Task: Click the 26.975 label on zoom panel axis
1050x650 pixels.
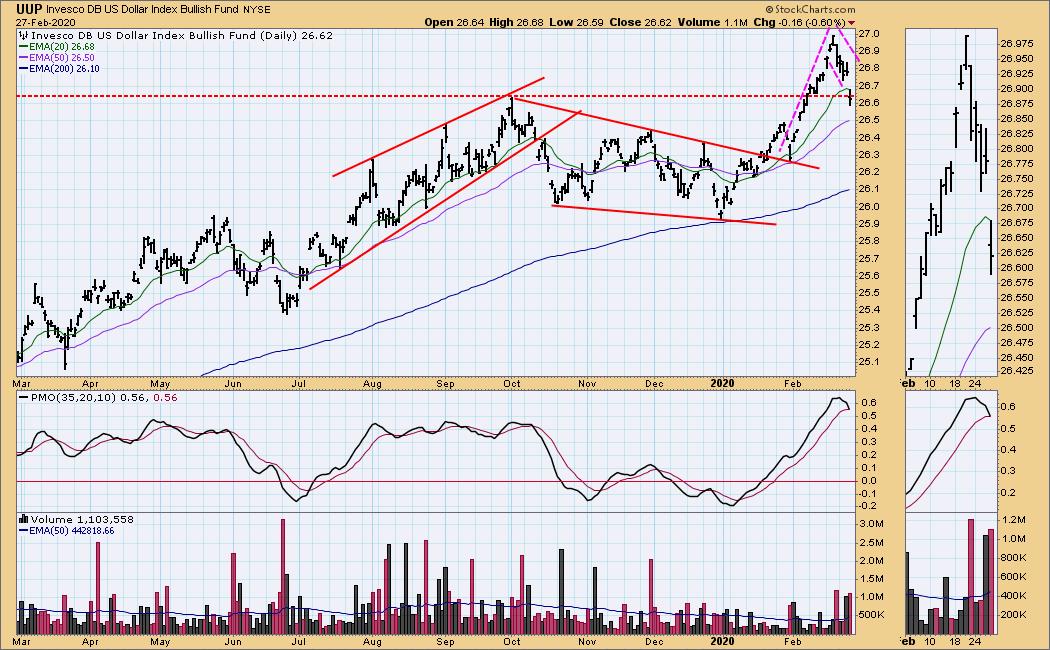Action: pyautogui.click(x=1016, y=44)
